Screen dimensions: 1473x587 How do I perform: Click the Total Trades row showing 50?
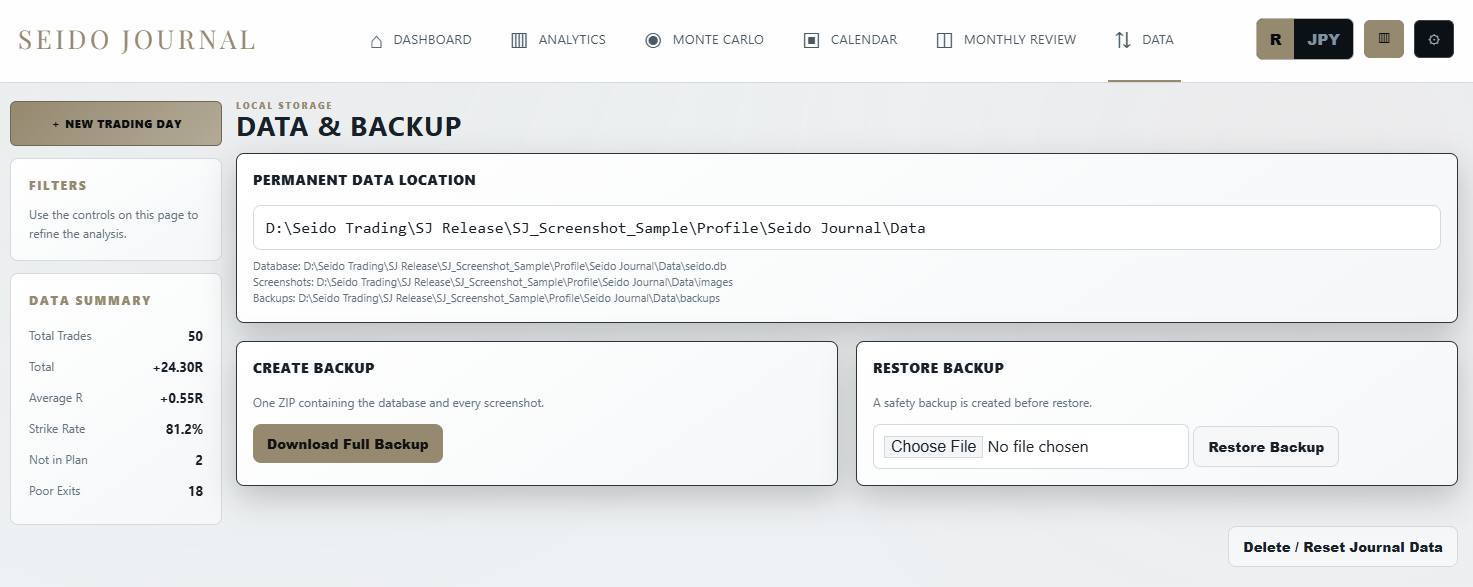(116, 336)
